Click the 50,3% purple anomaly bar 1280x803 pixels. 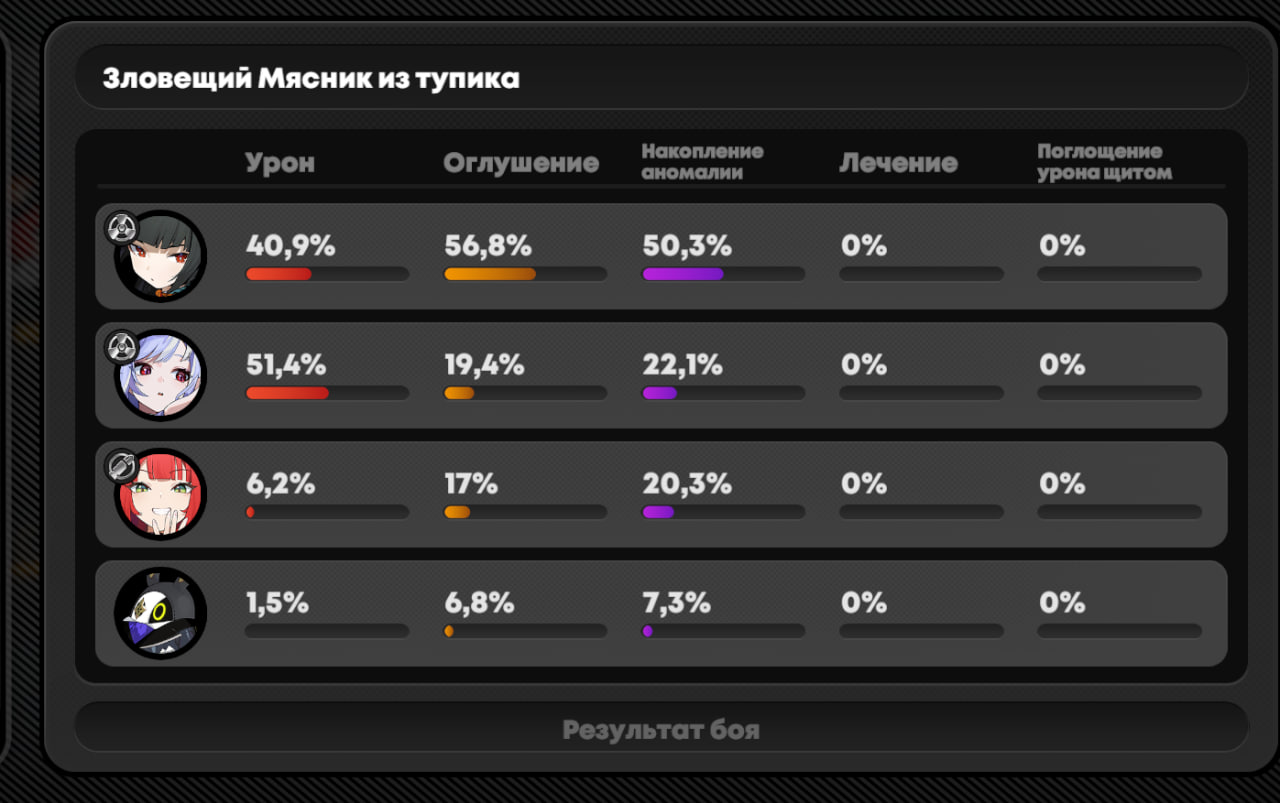[723, 274]
